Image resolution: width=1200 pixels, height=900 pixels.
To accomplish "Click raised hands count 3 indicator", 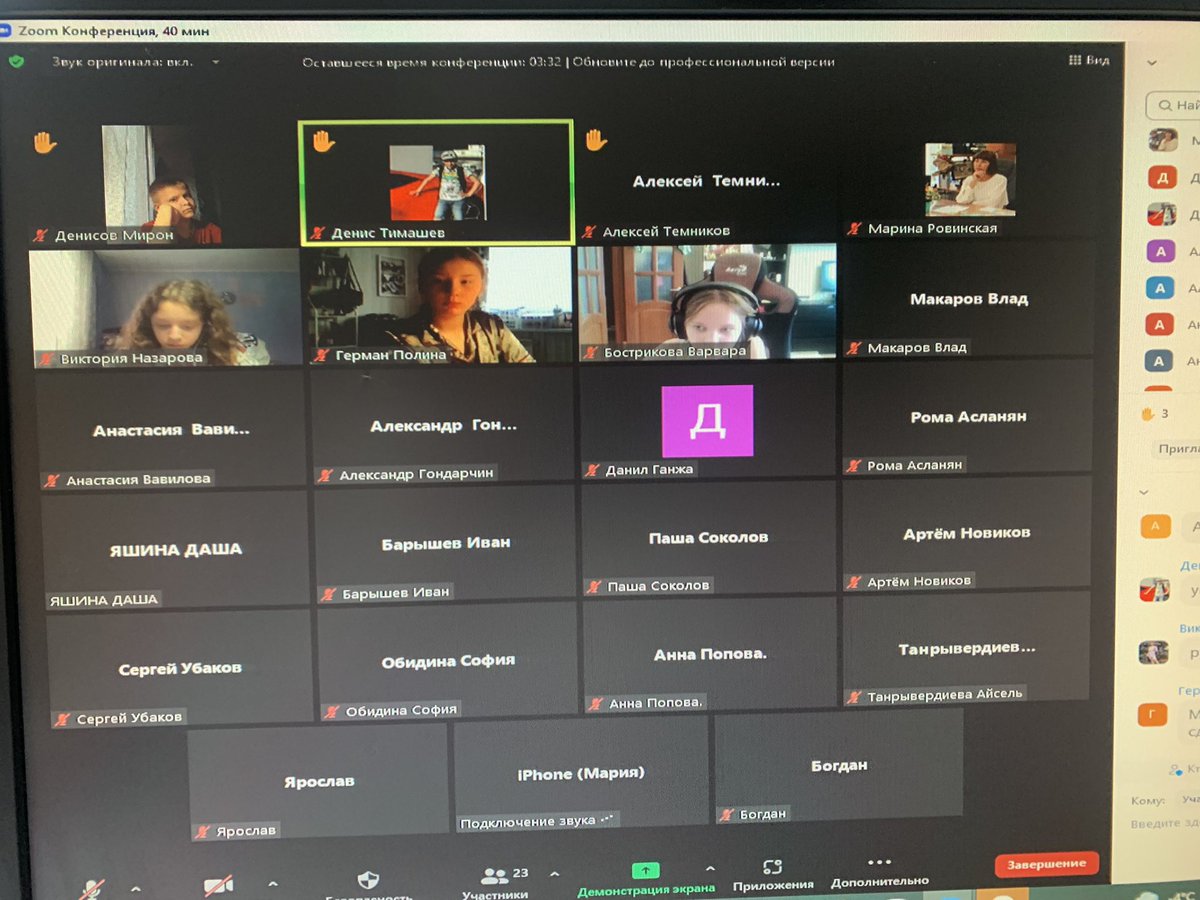I will [x=1154, y=413].
